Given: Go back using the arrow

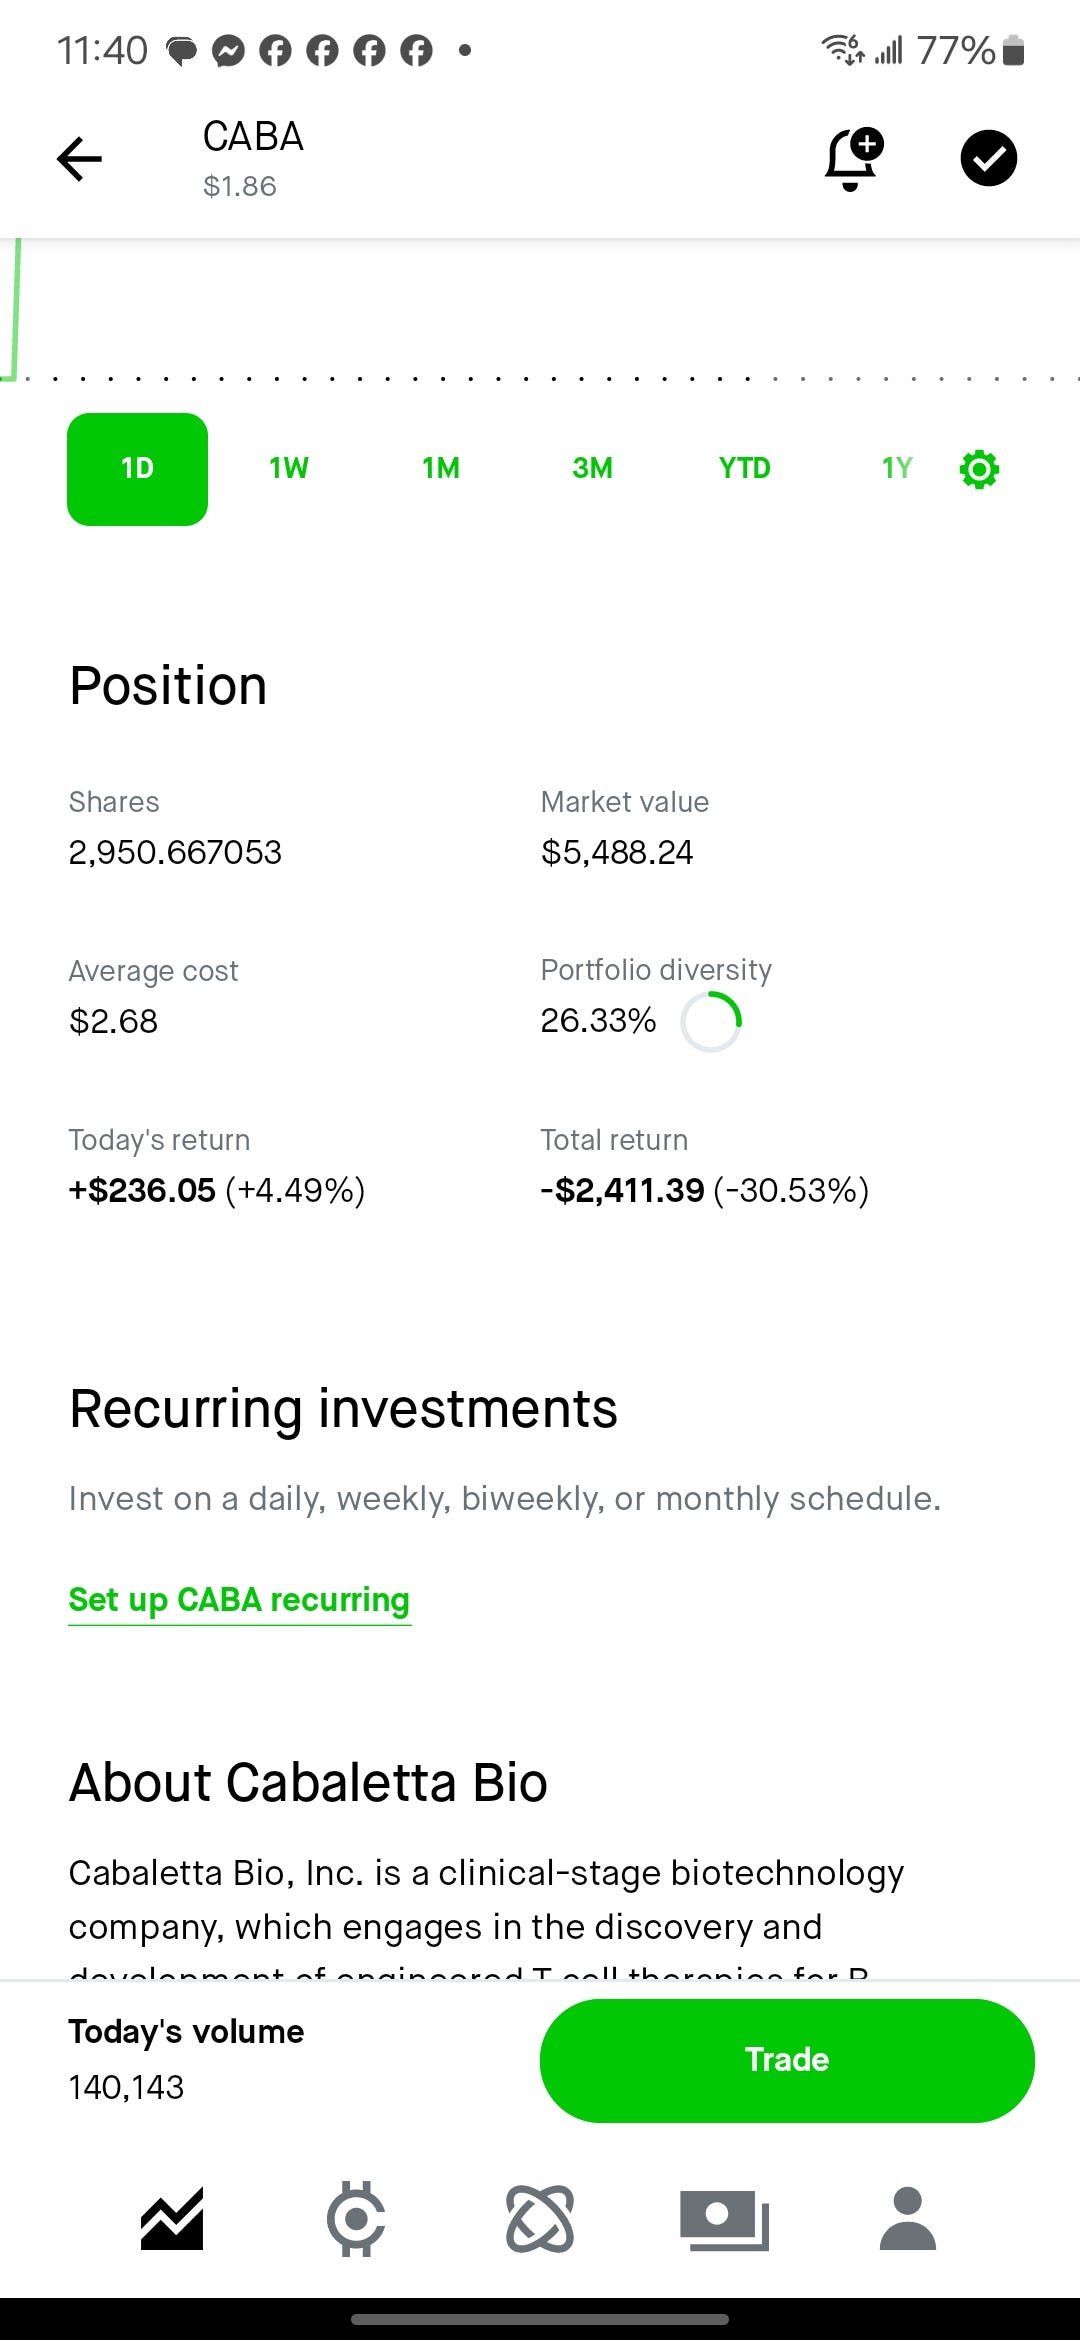Looking at the screenshot, I should tap(79, 158).
